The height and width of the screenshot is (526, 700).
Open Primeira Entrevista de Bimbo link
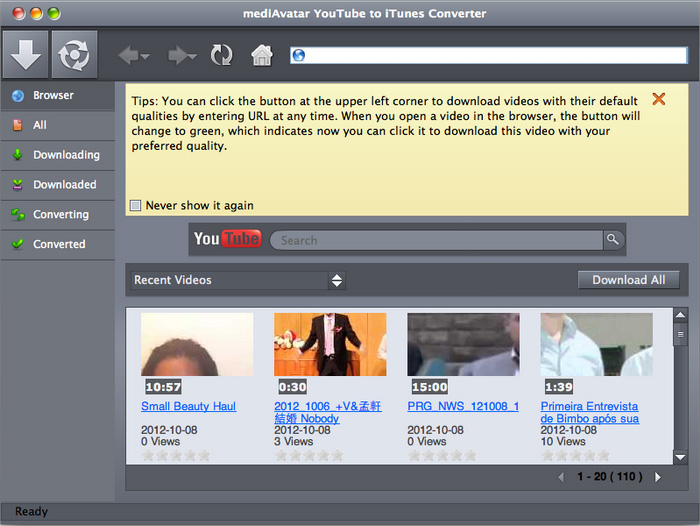point(590,412)
